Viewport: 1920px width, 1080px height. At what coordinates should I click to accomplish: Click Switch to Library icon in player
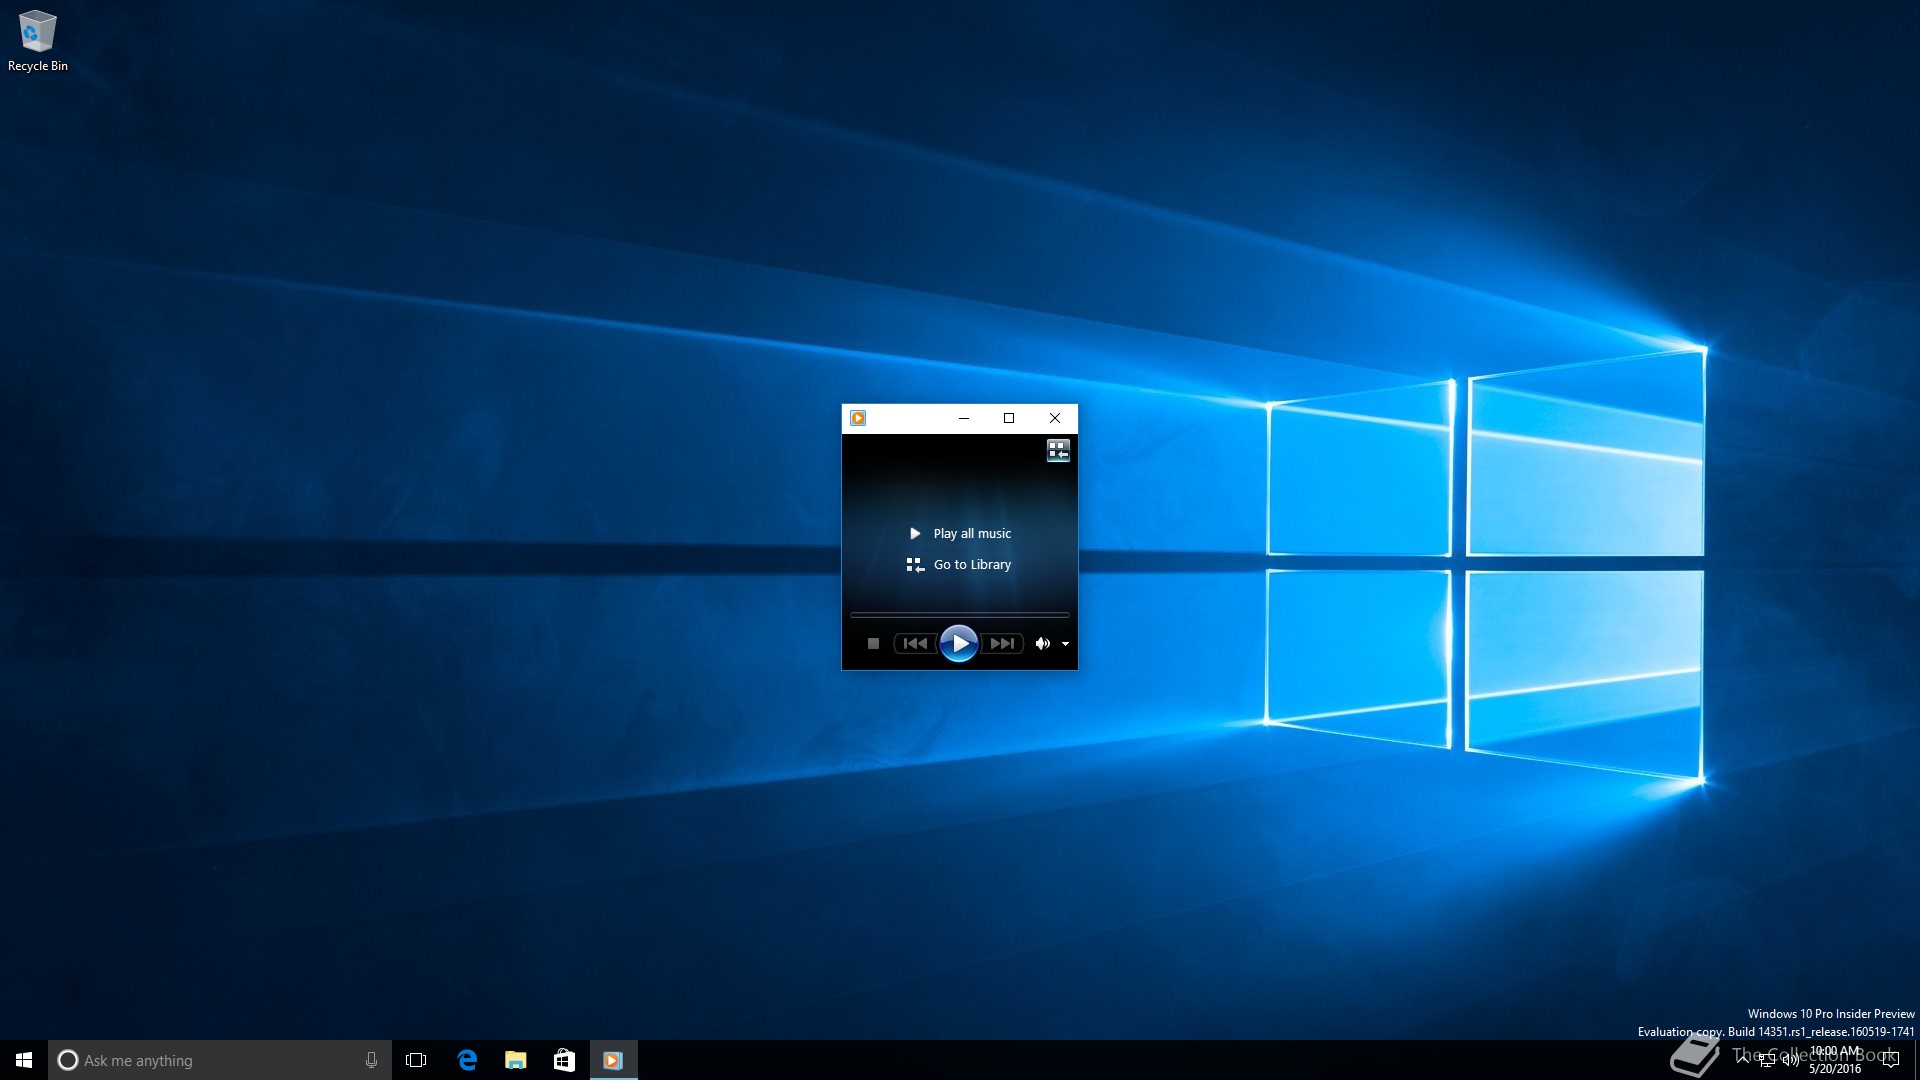1058,451
